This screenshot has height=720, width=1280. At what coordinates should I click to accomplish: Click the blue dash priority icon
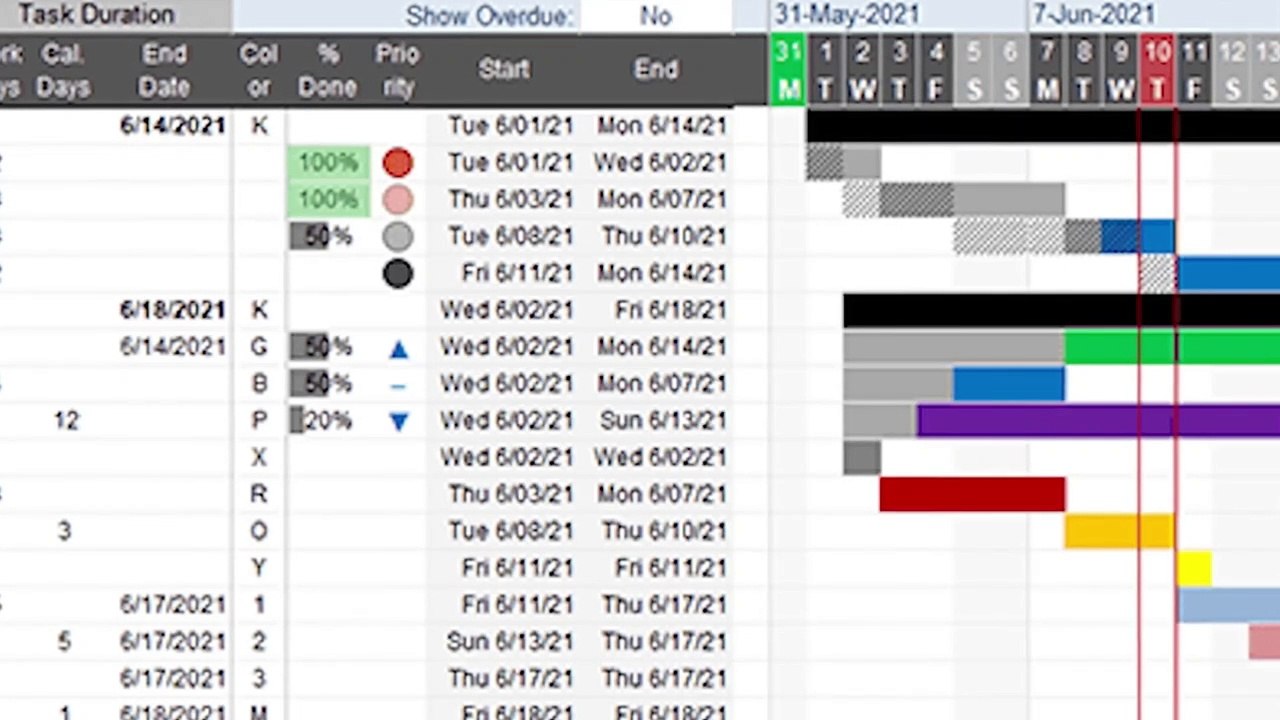click(398, 385)
